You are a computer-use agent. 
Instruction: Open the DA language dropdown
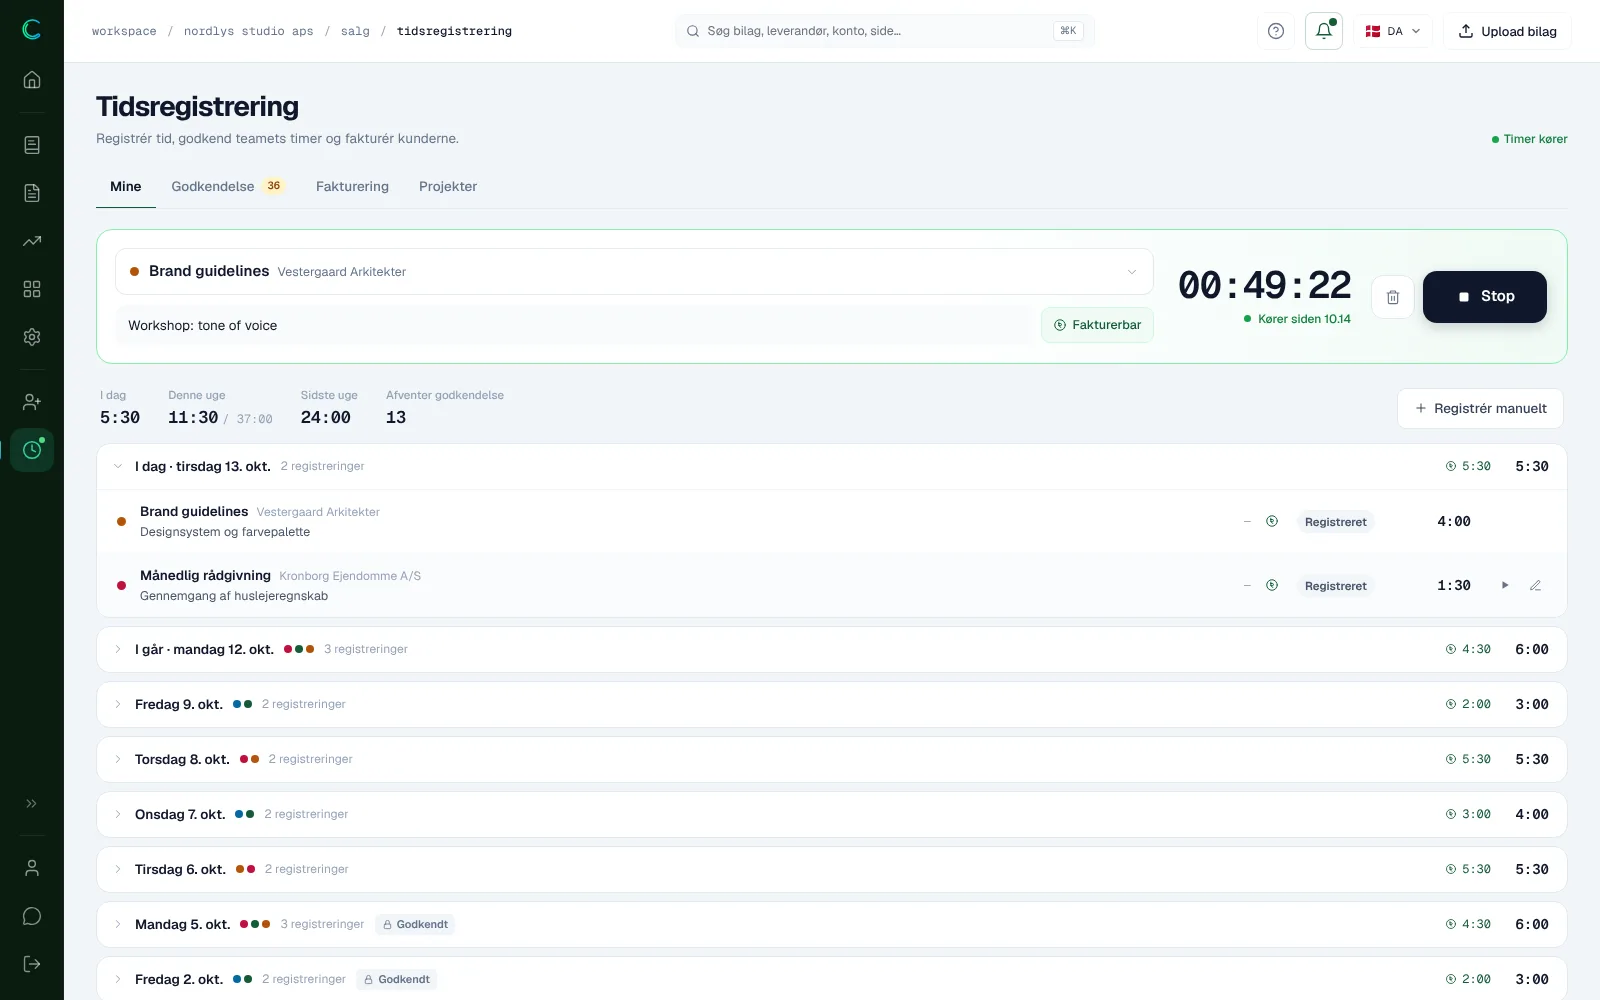1394,31
